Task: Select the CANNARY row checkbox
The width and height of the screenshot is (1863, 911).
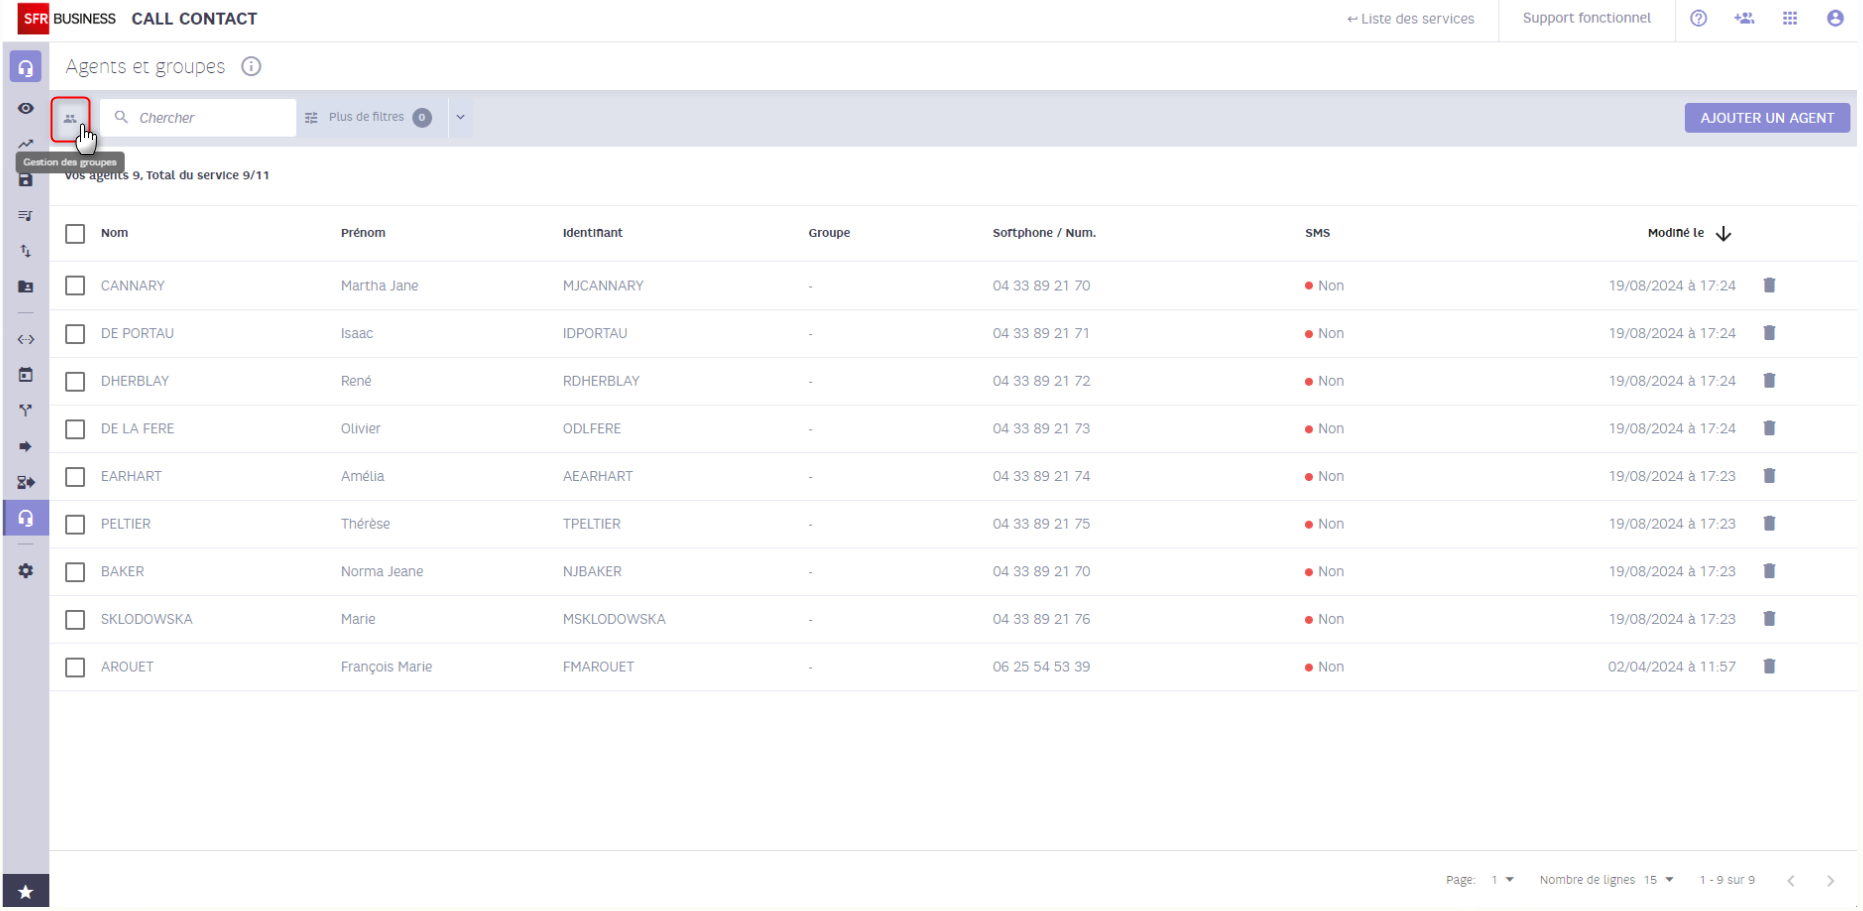Action: [x=75, y=286]
